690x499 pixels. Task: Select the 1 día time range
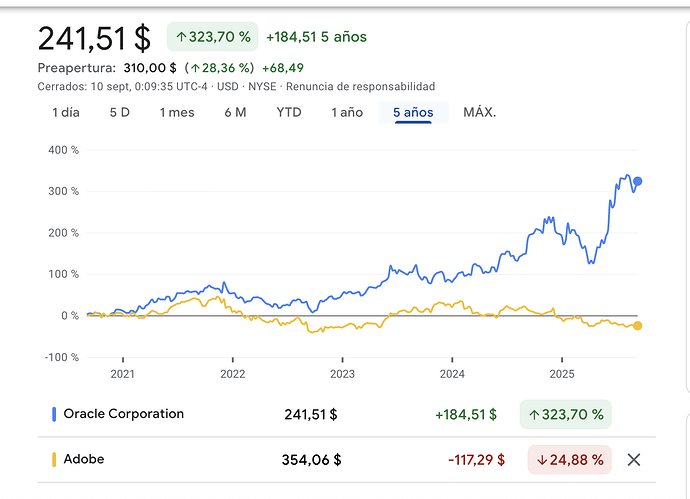(x=66, y=112)
